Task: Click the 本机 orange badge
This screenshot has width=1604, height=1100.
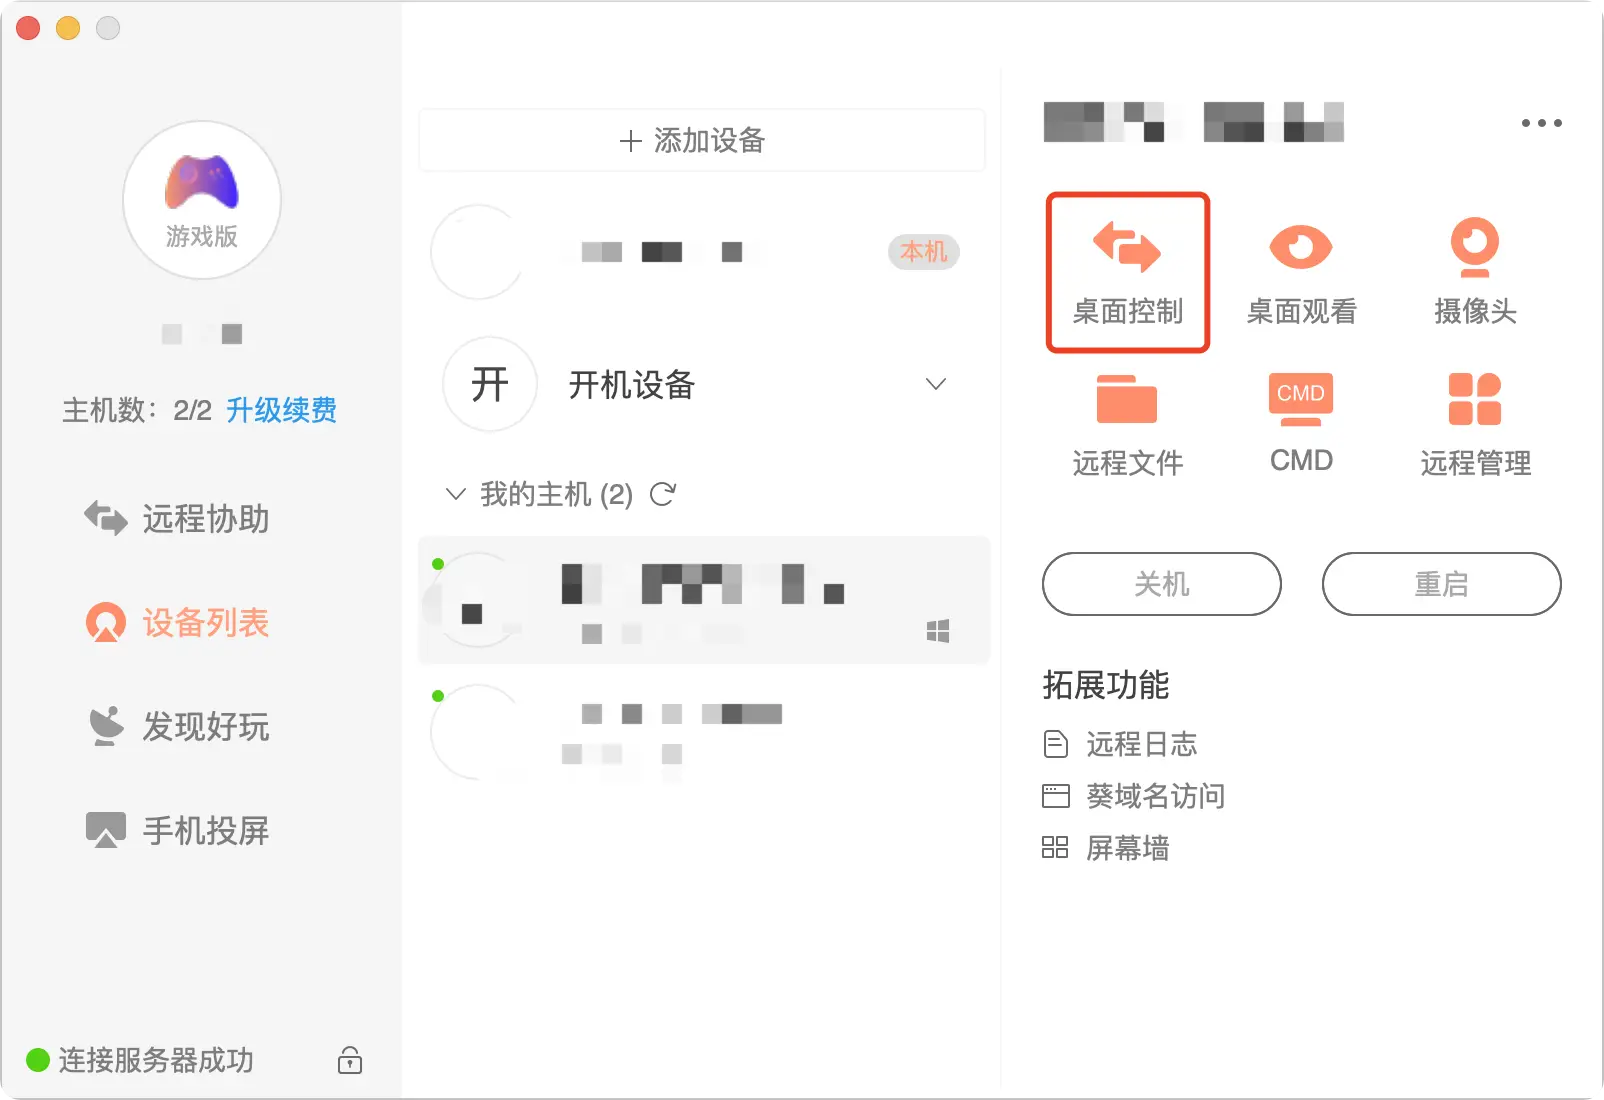Action: [923, 252]
